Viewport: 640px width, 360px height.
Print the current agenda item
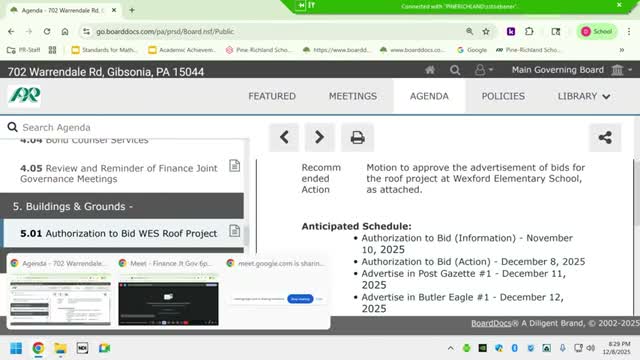tap(357, 137)
